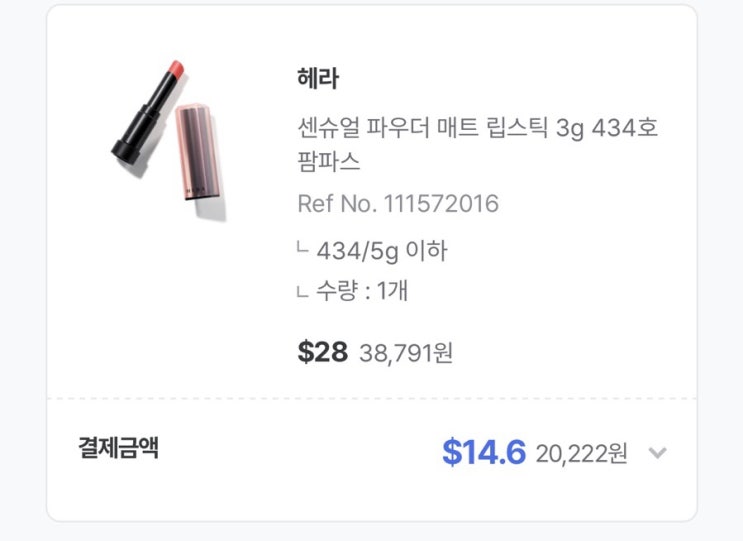Expand the payment amount chevron
This screenshot has width=743, height=541.
(x=657, y=453)
